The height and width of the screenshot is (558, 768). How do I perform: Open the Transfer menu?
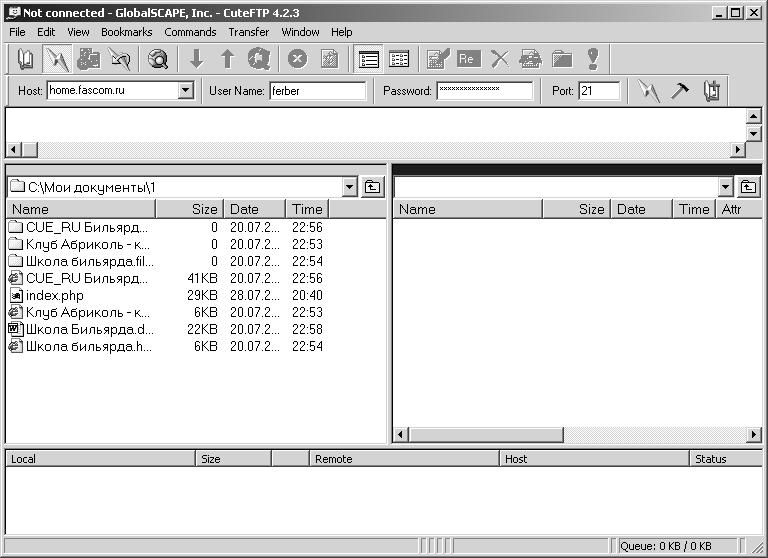click(248, 32)
